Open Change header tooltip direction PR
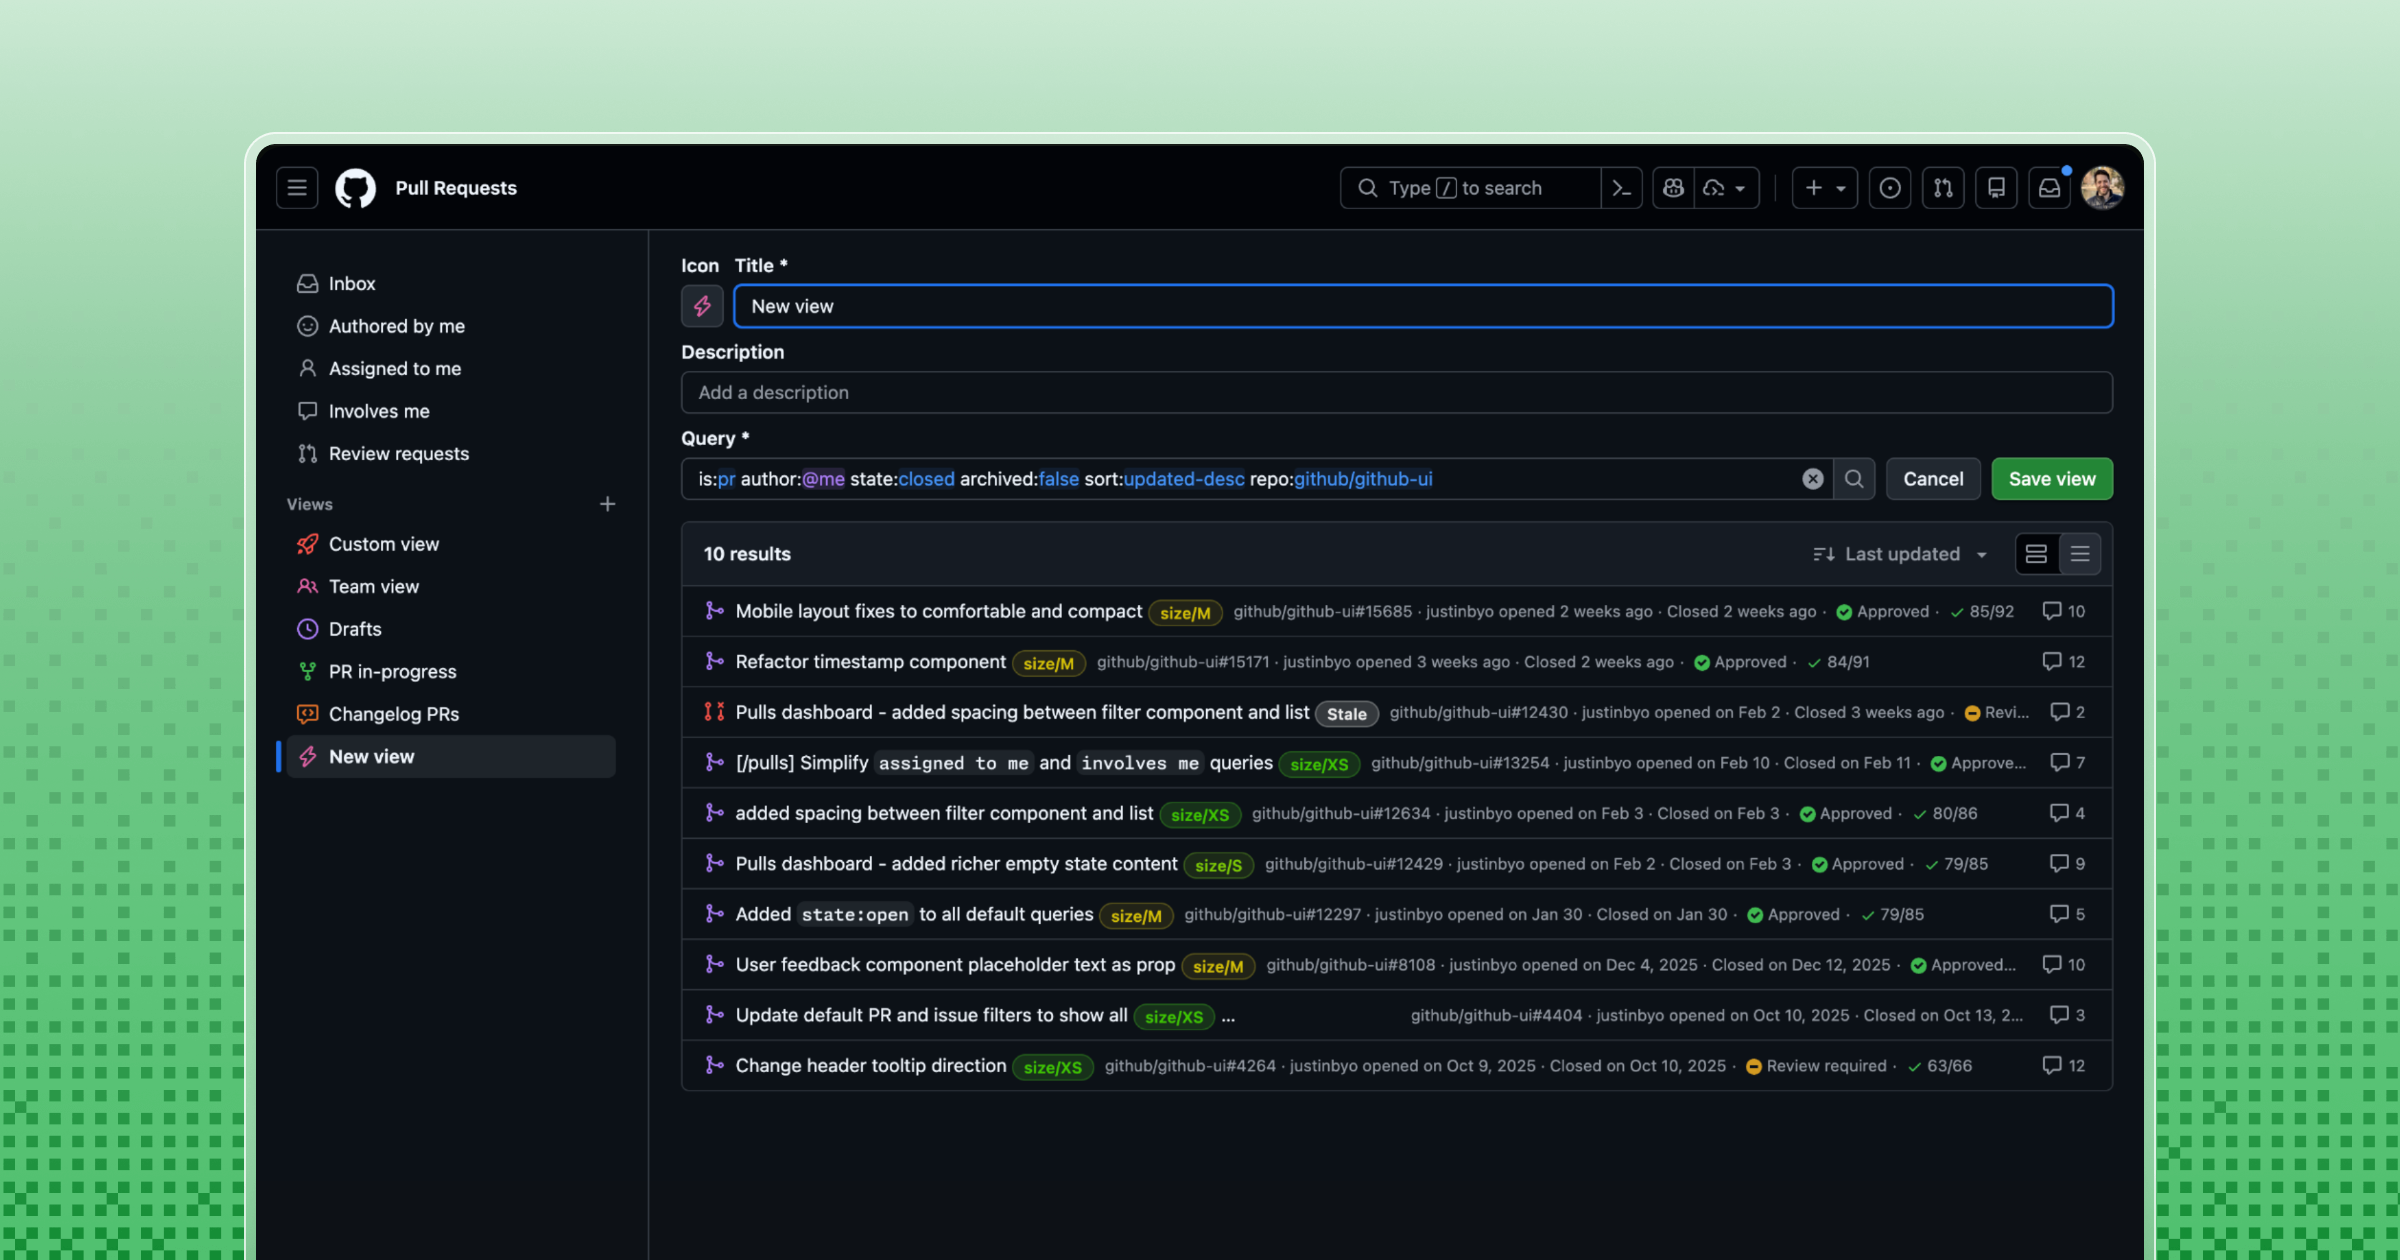Image resolution: width=2400 pixels, height=1260 pixels. click(870, 1066)
